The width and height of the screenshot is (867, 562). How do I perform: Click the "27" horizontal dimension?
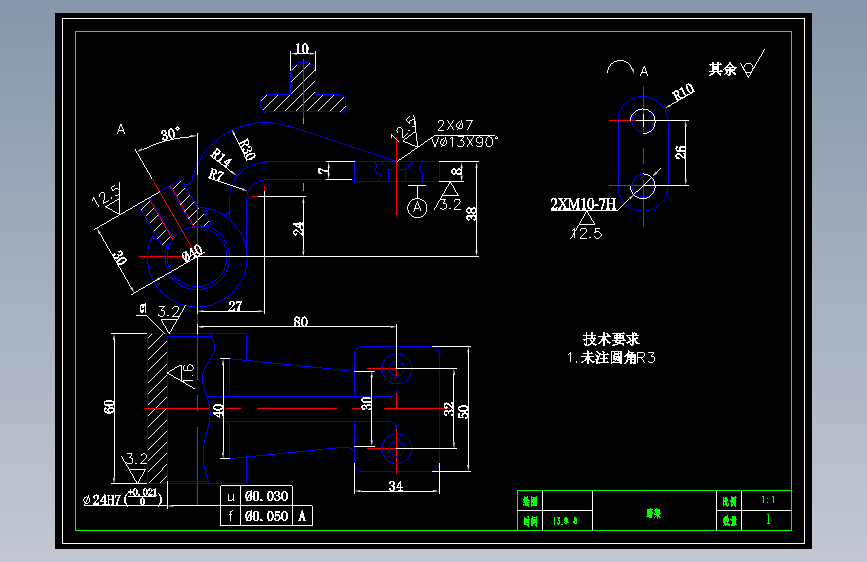235,306
